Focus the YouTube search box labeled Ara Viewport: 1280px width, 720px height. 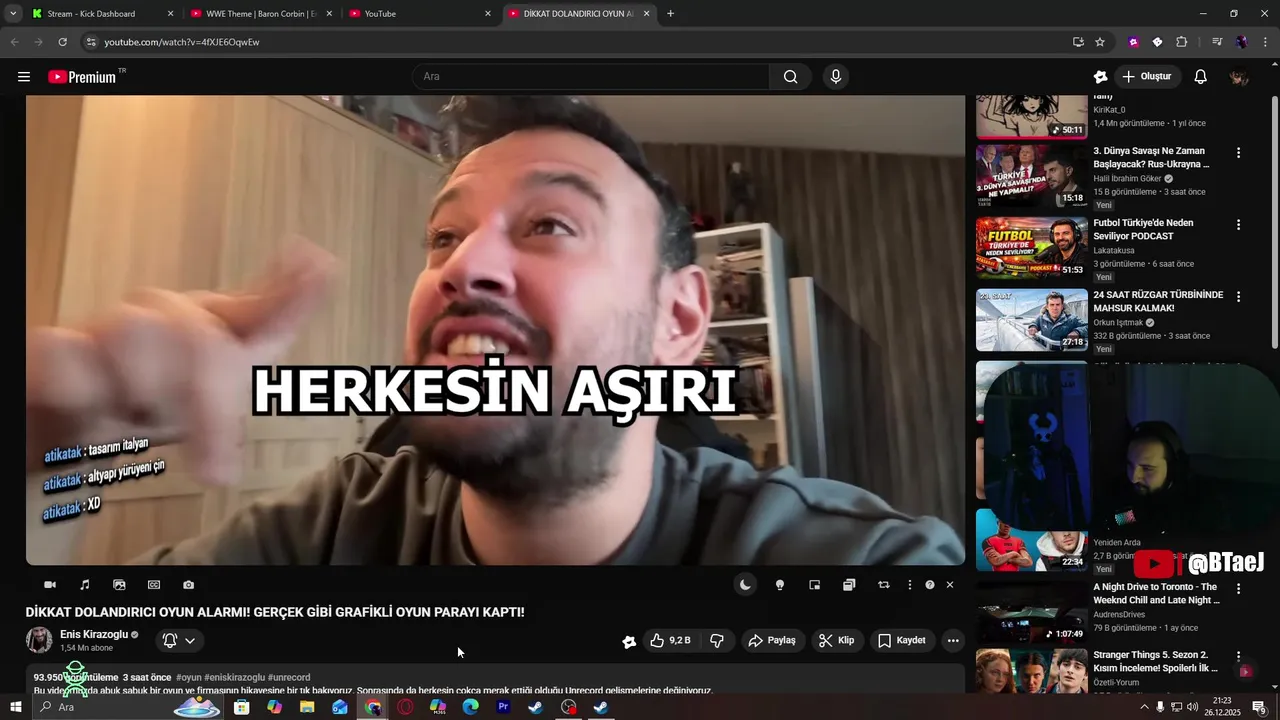[590, 77]
